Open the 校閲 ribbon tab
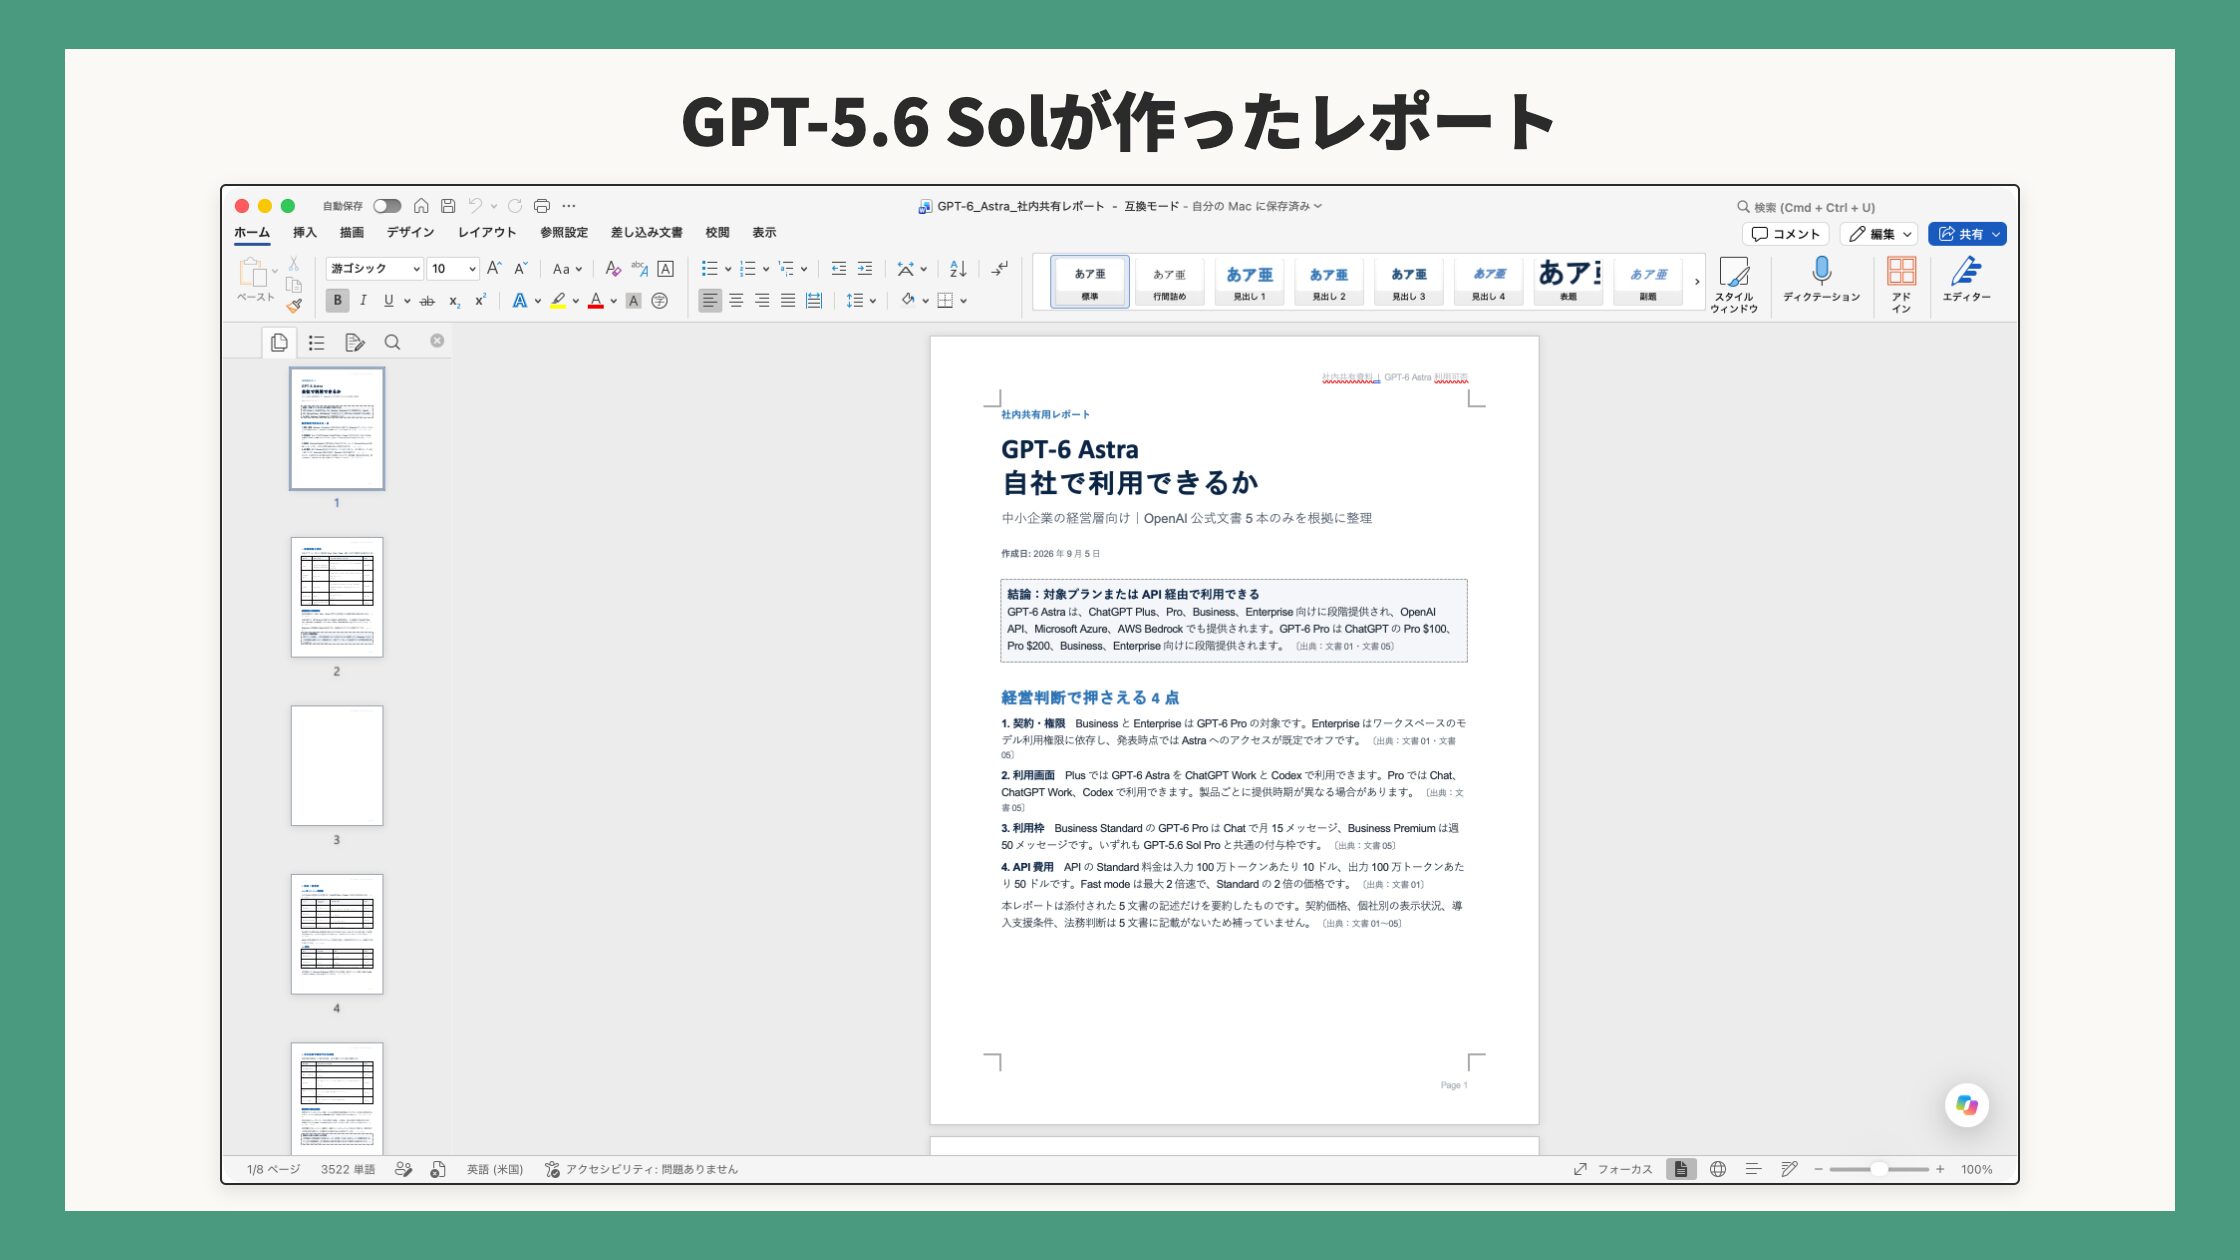 pos(717,232)
